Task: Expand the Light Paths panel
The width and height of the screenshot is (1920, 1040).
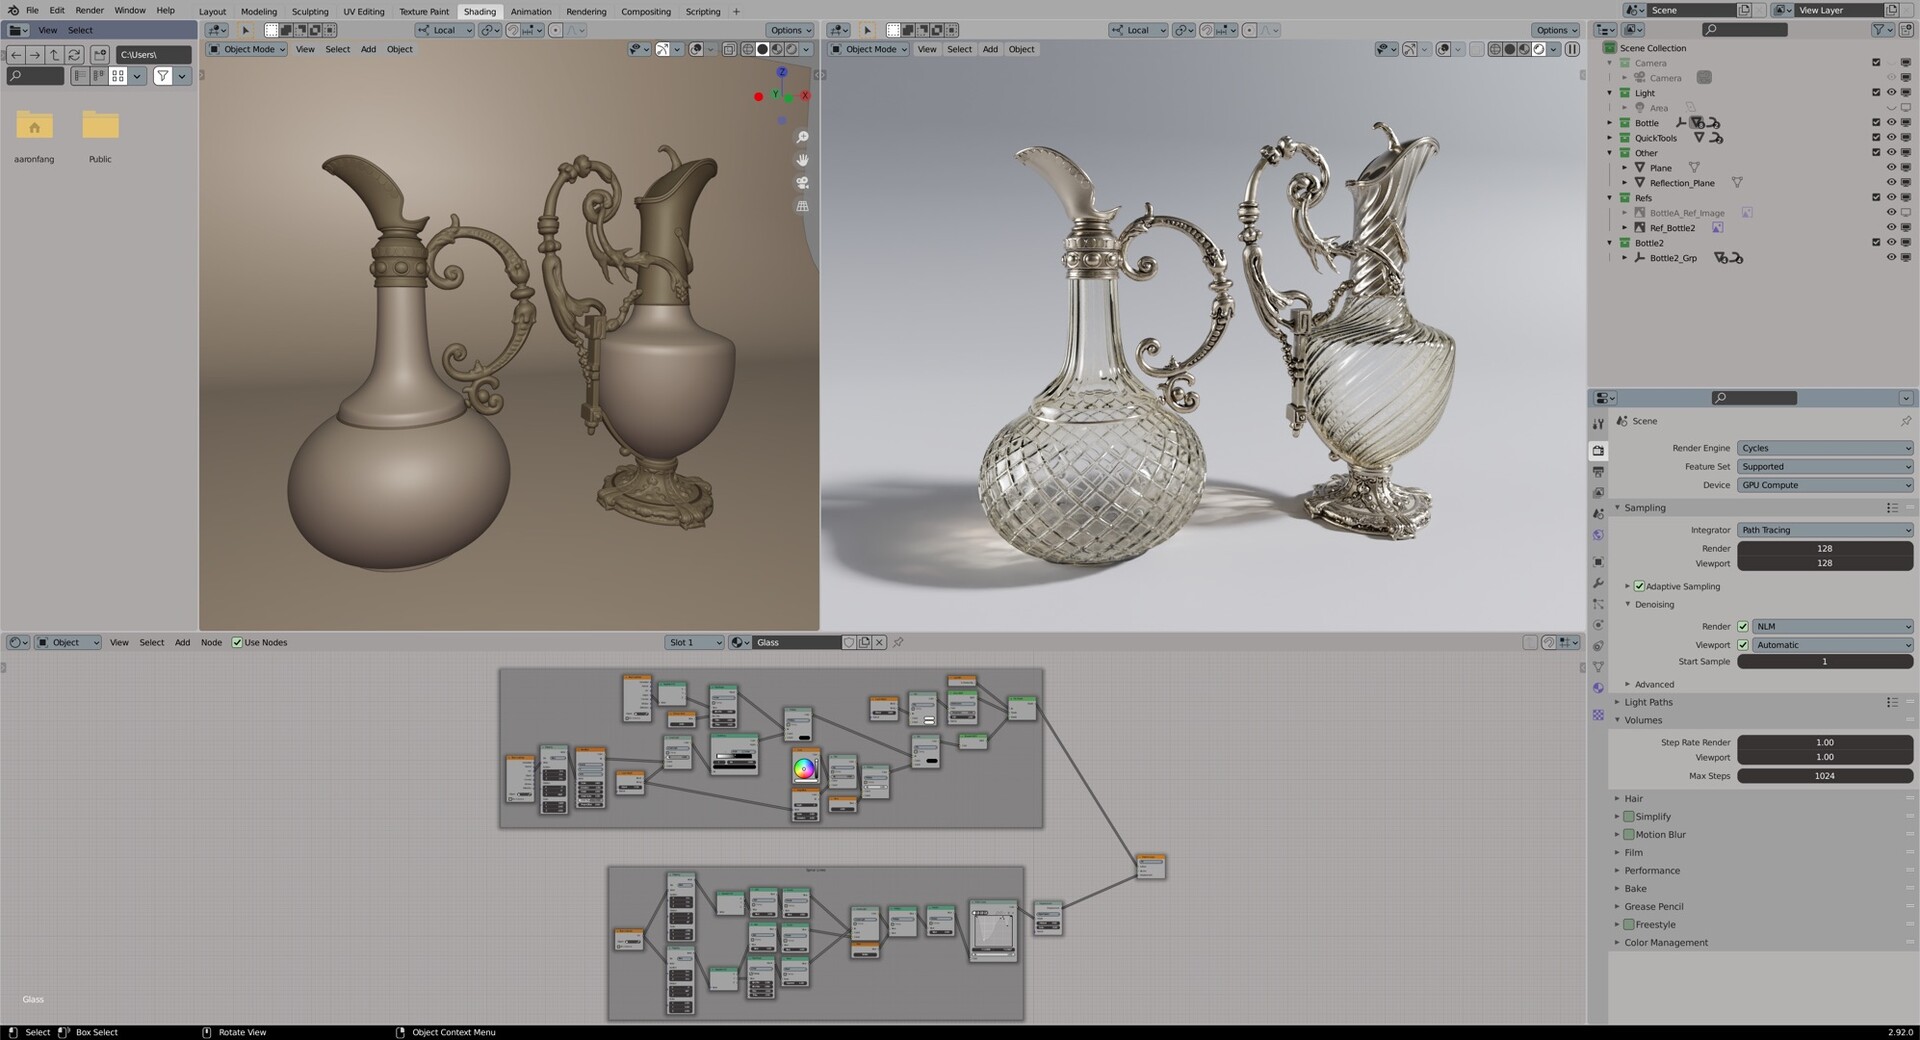Action: [x=1648, y=702]
